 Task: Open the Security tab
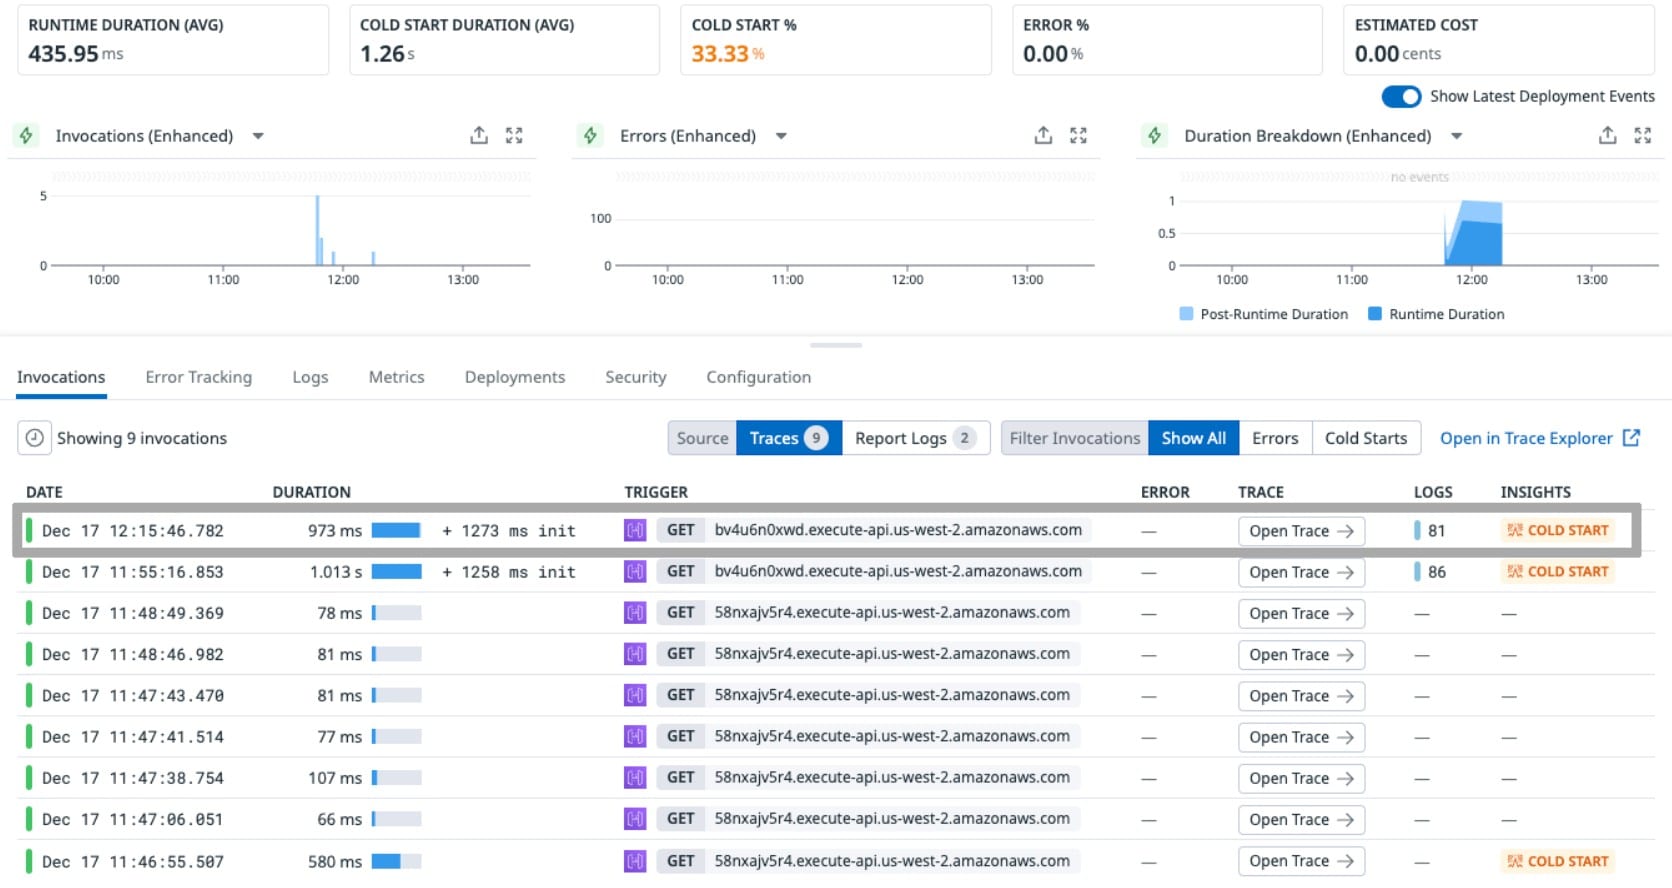coord(635,377)
